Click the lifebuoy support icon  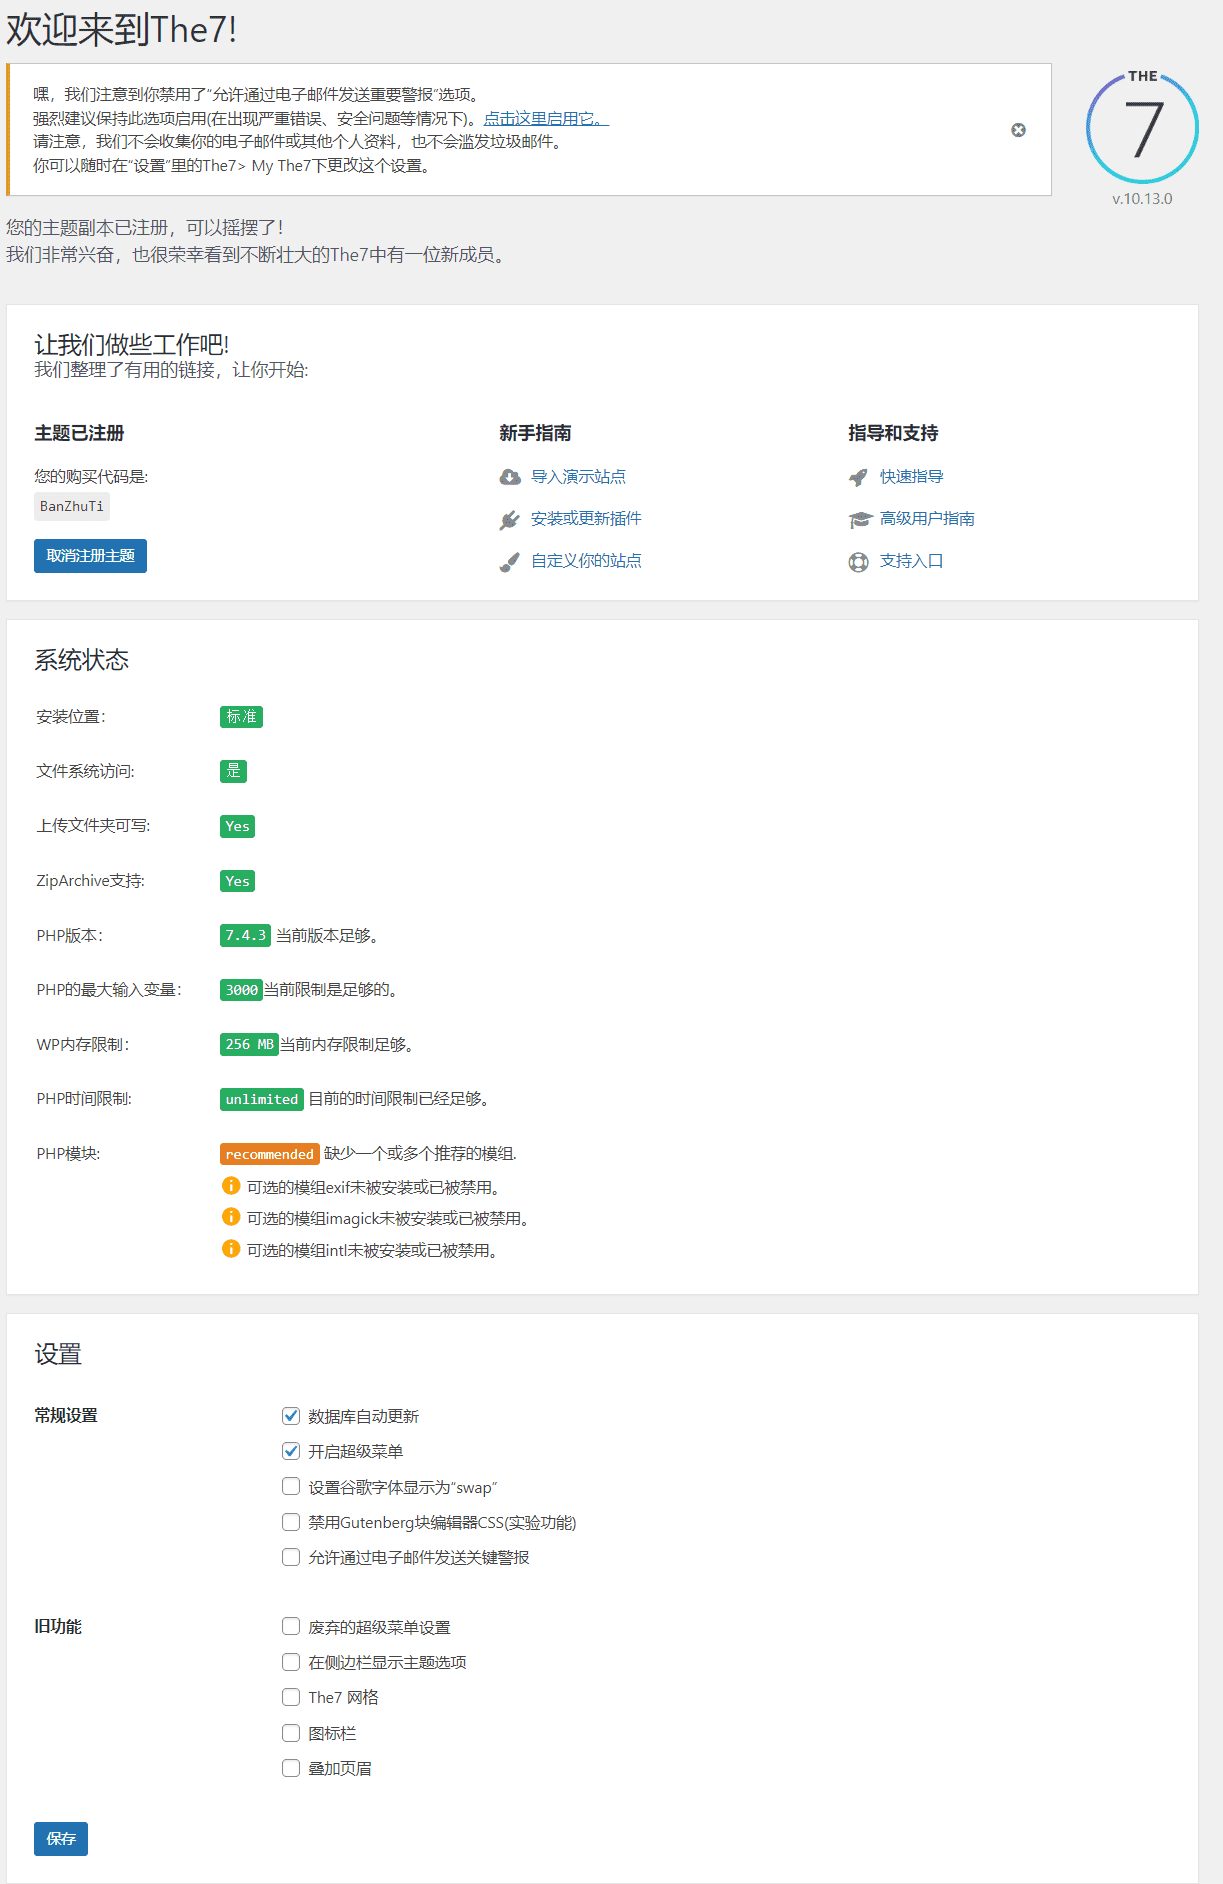pyautogui.click(x=858, y=562)
